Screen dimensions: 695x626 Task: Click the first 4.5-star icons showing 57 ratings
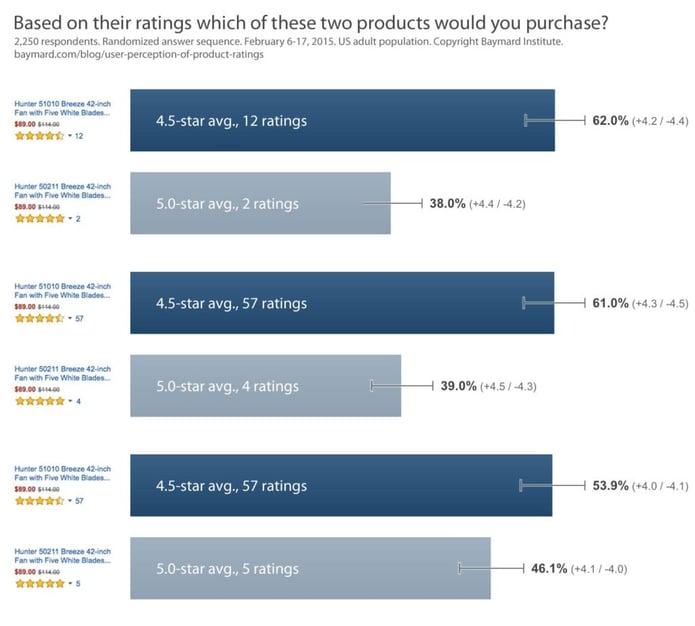coord(40,318)
